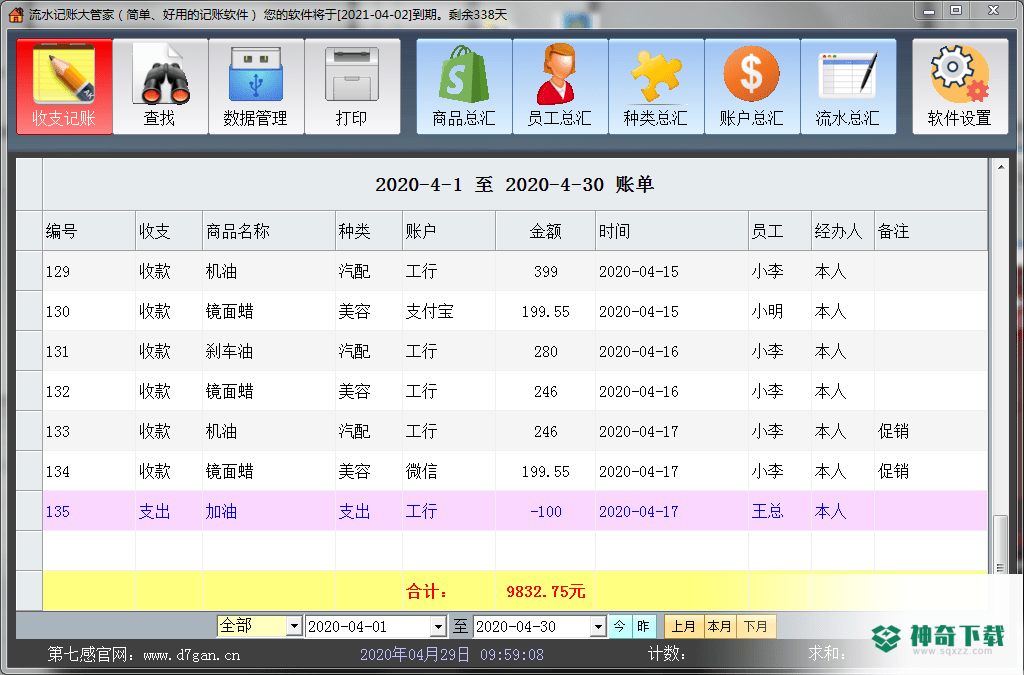Open 账户总汇 dollar coin icon
Viewport: 1024px width, 675px height.
pos(752,86)
